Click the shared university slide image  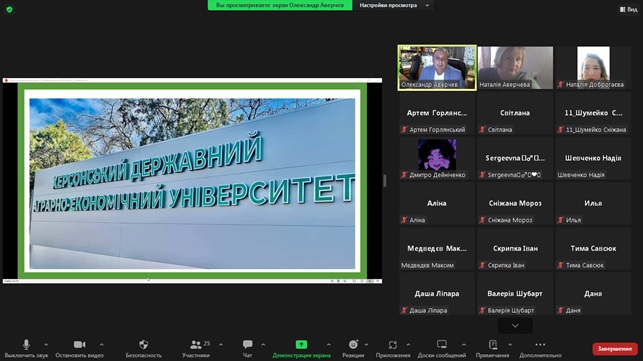click(x=192, y=183)
